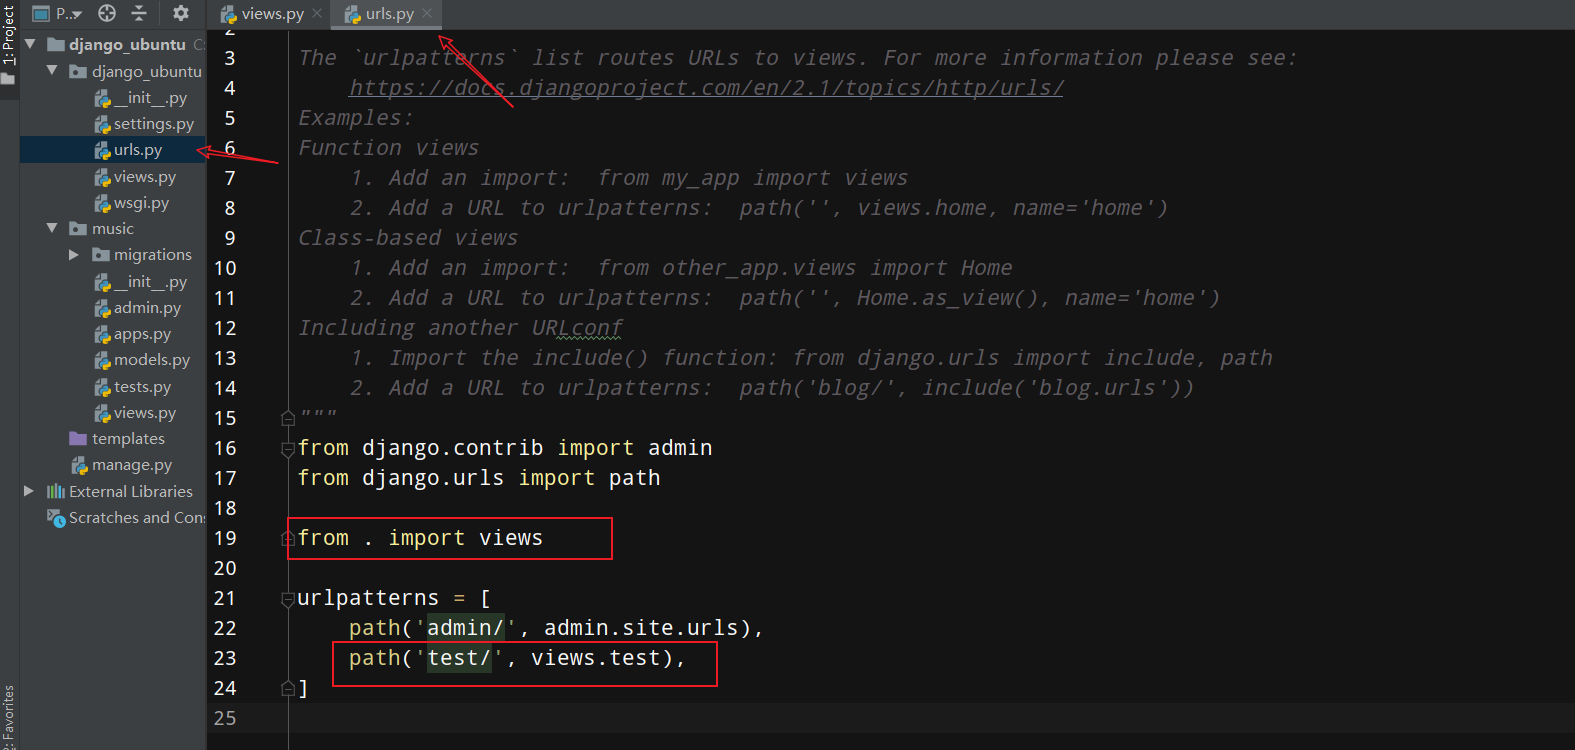Click the Project panel window icon
The width and height of the screenshot is (1575, 750).
point(41,13)
